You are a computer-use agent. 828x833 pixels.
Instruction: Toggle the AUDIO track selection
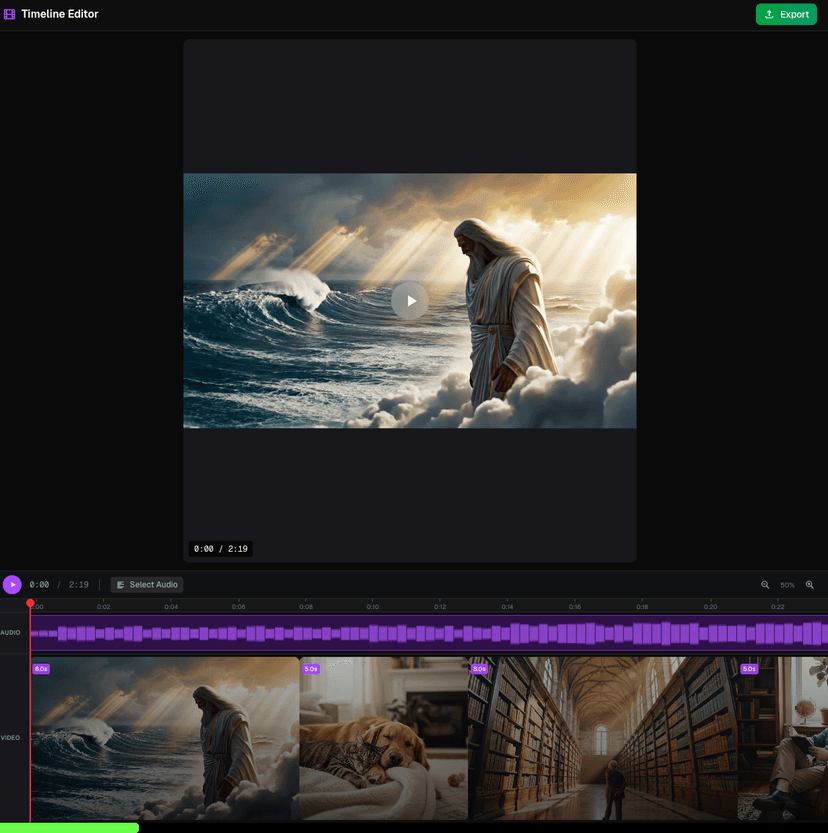10,632
